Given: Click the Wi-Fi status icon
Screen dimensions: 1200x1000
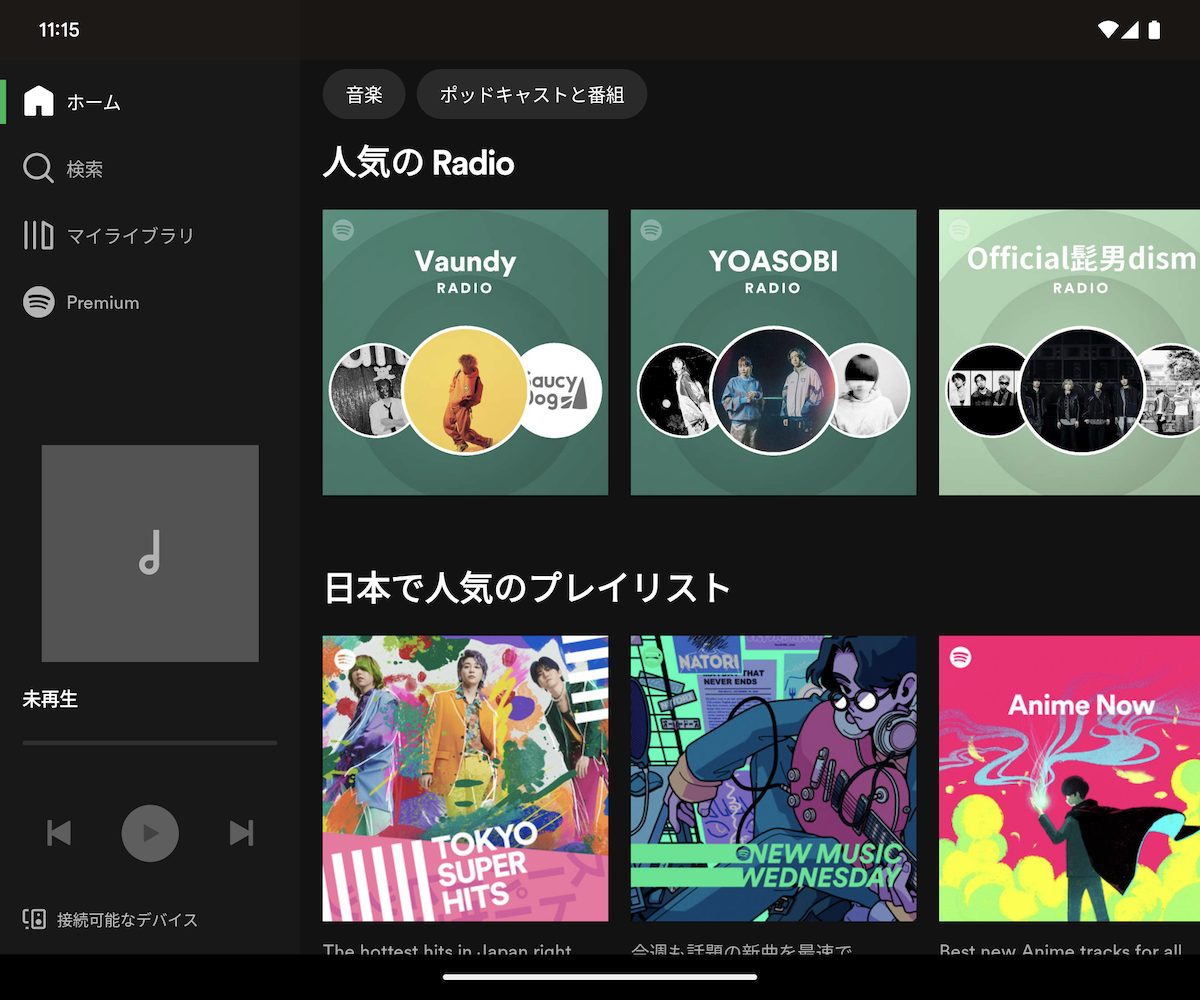Looking at the screenshot, I should [x=1107, y=30].
